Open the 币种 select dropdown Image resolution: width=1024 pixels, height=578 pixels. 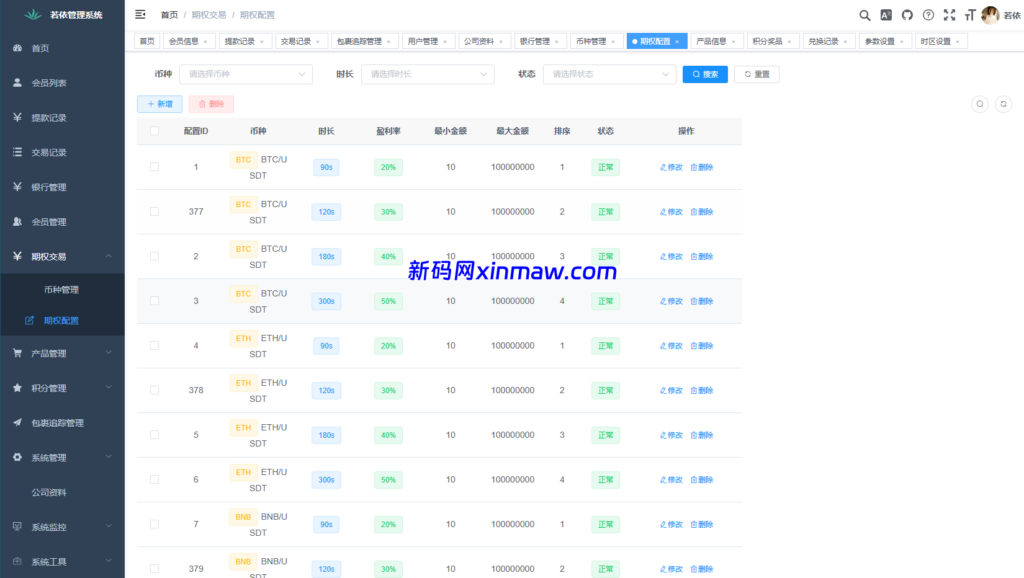tap(246, 74)
